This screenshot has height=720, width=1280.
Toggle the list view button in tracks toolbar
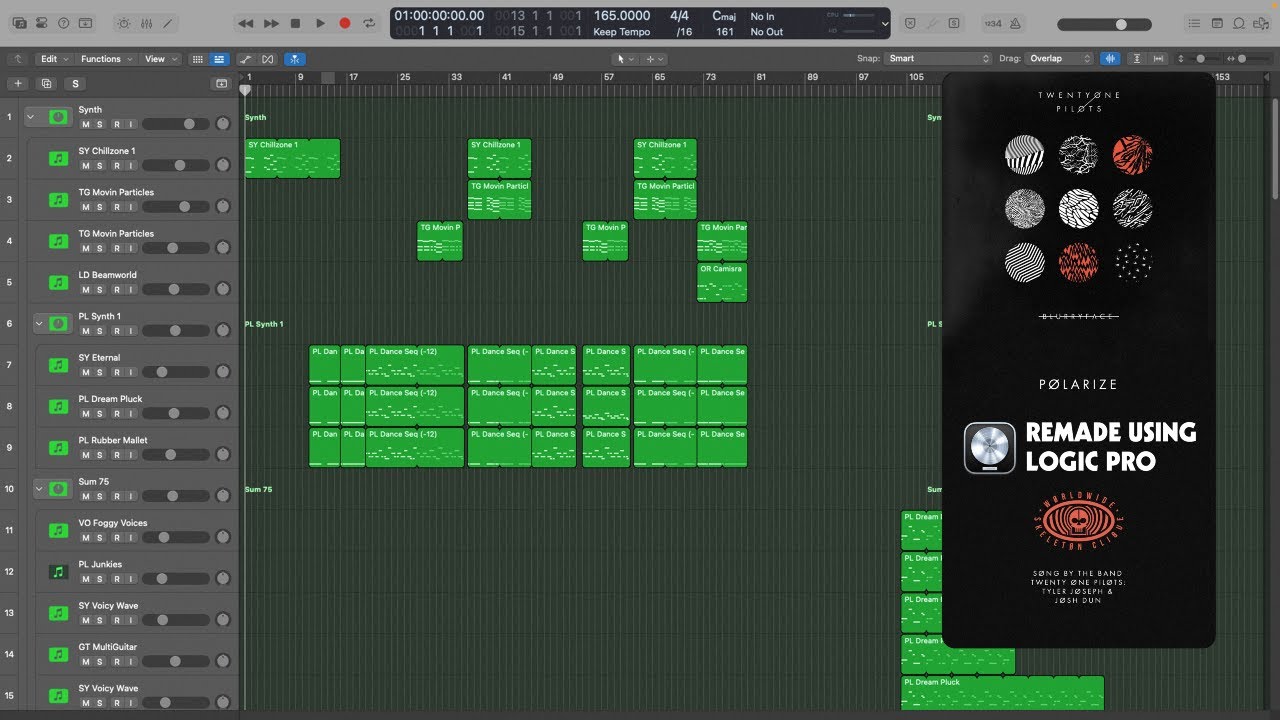pyautogui.click(x=219, y=59)
